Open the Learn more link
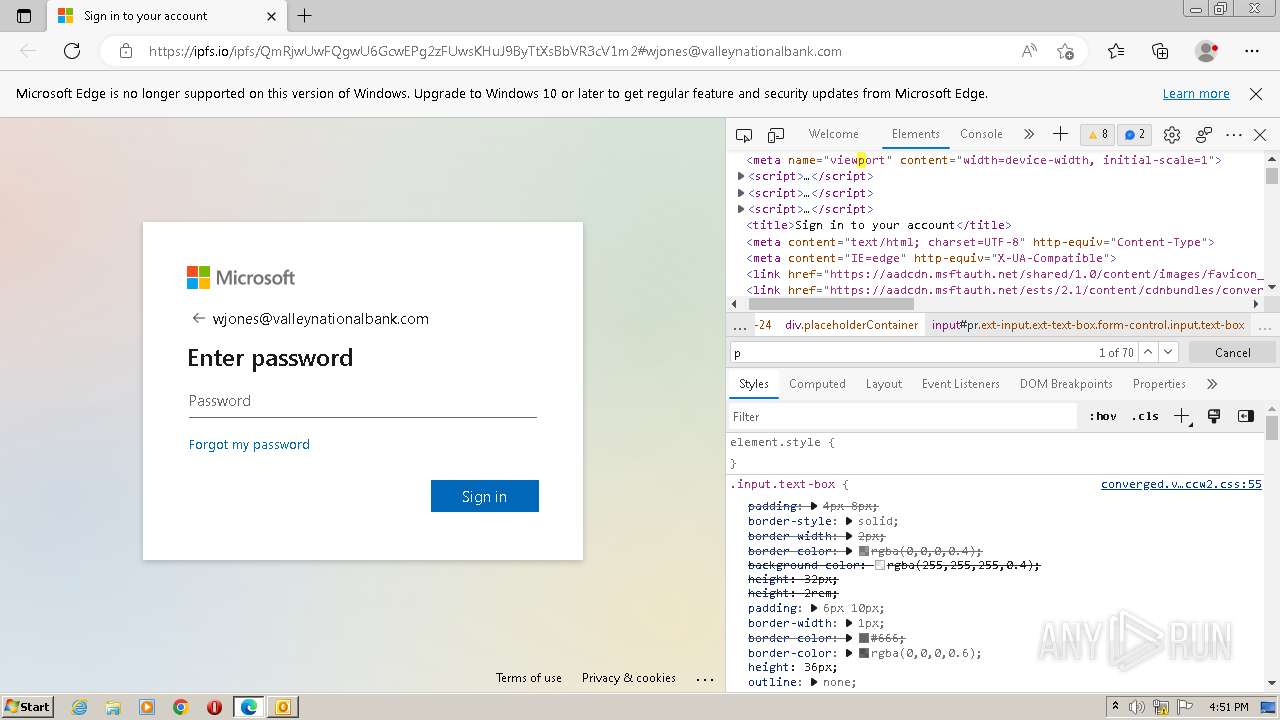The image size is (1280, 720). coord(1196,93)
